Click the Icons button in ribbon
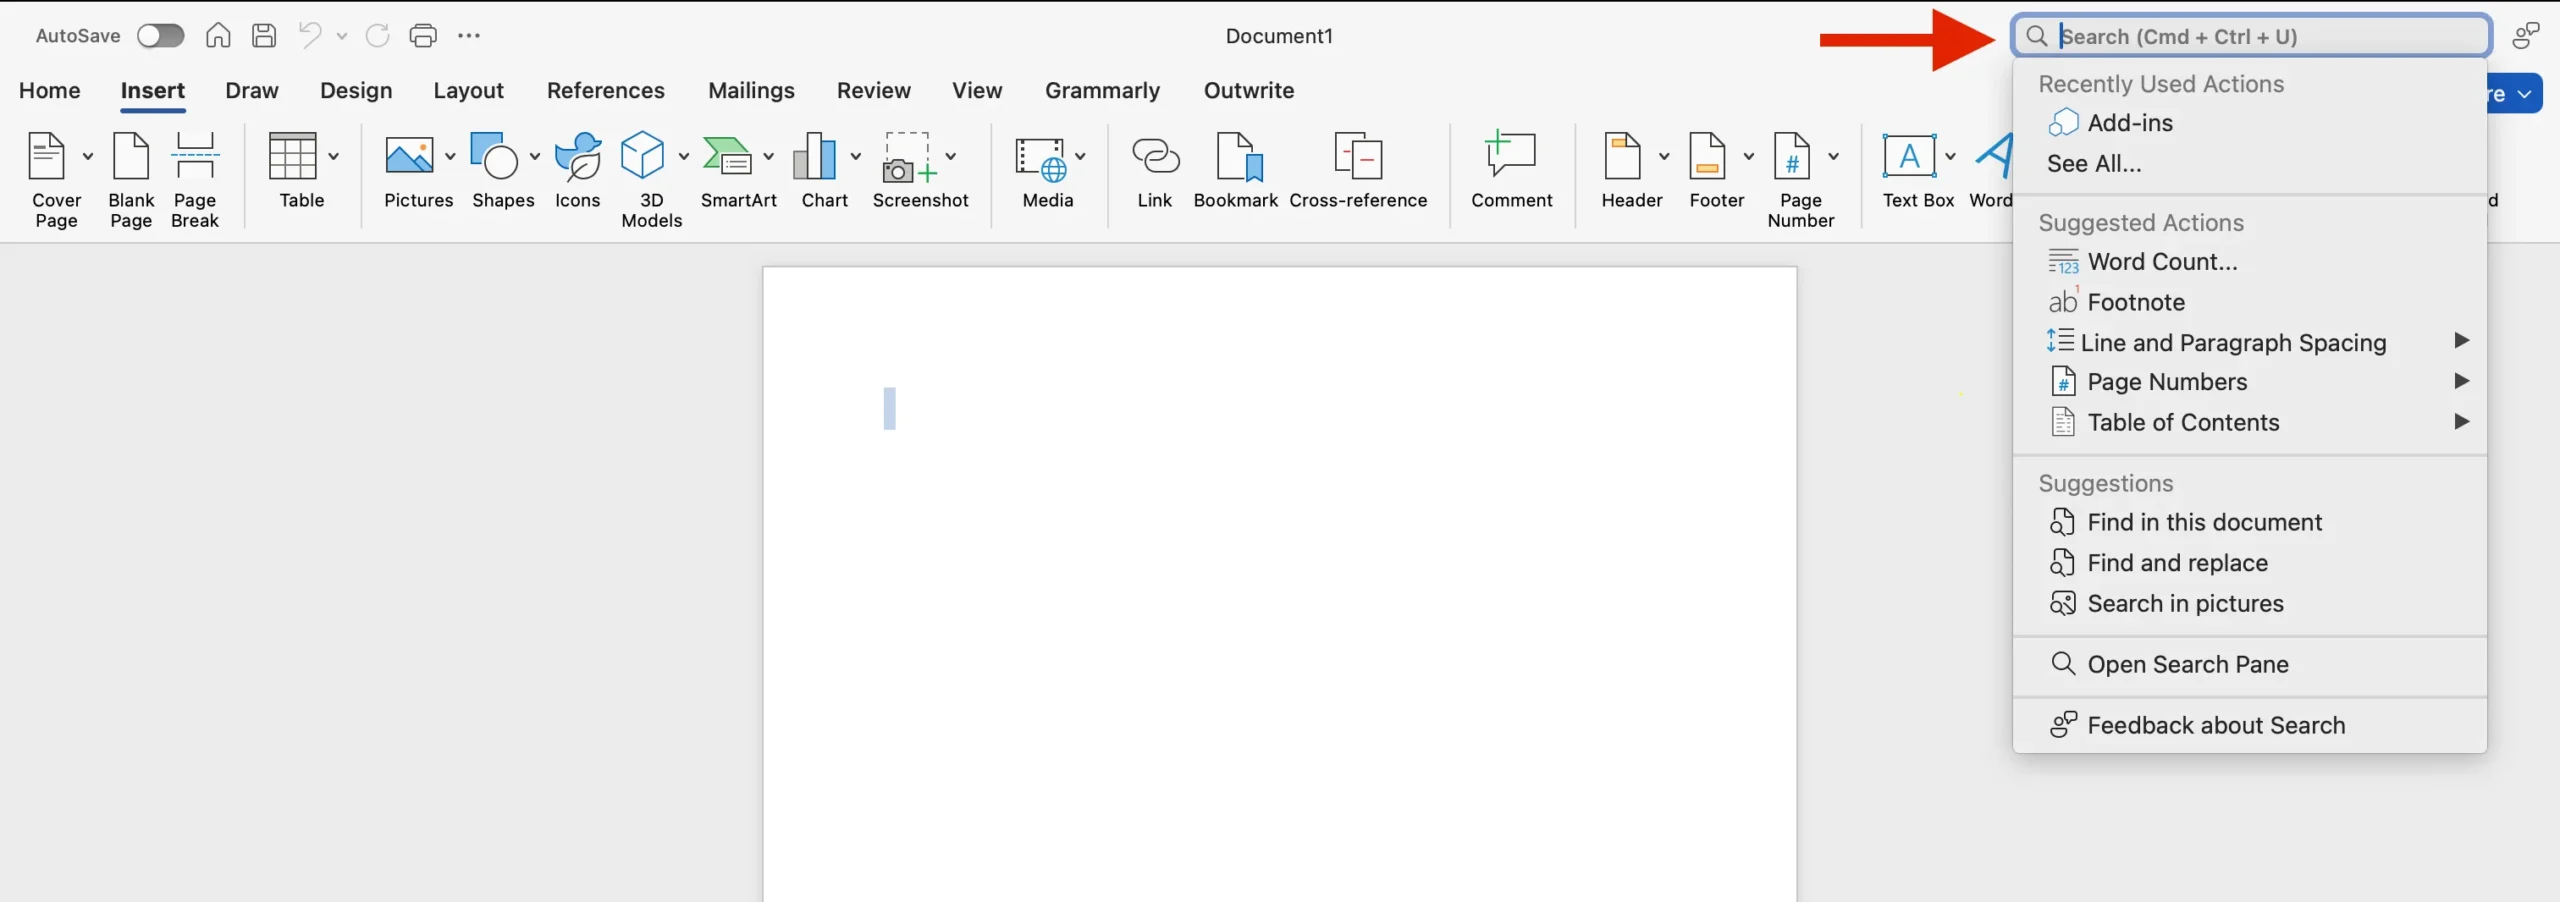The image size is (2560, 902). point(577,170)
